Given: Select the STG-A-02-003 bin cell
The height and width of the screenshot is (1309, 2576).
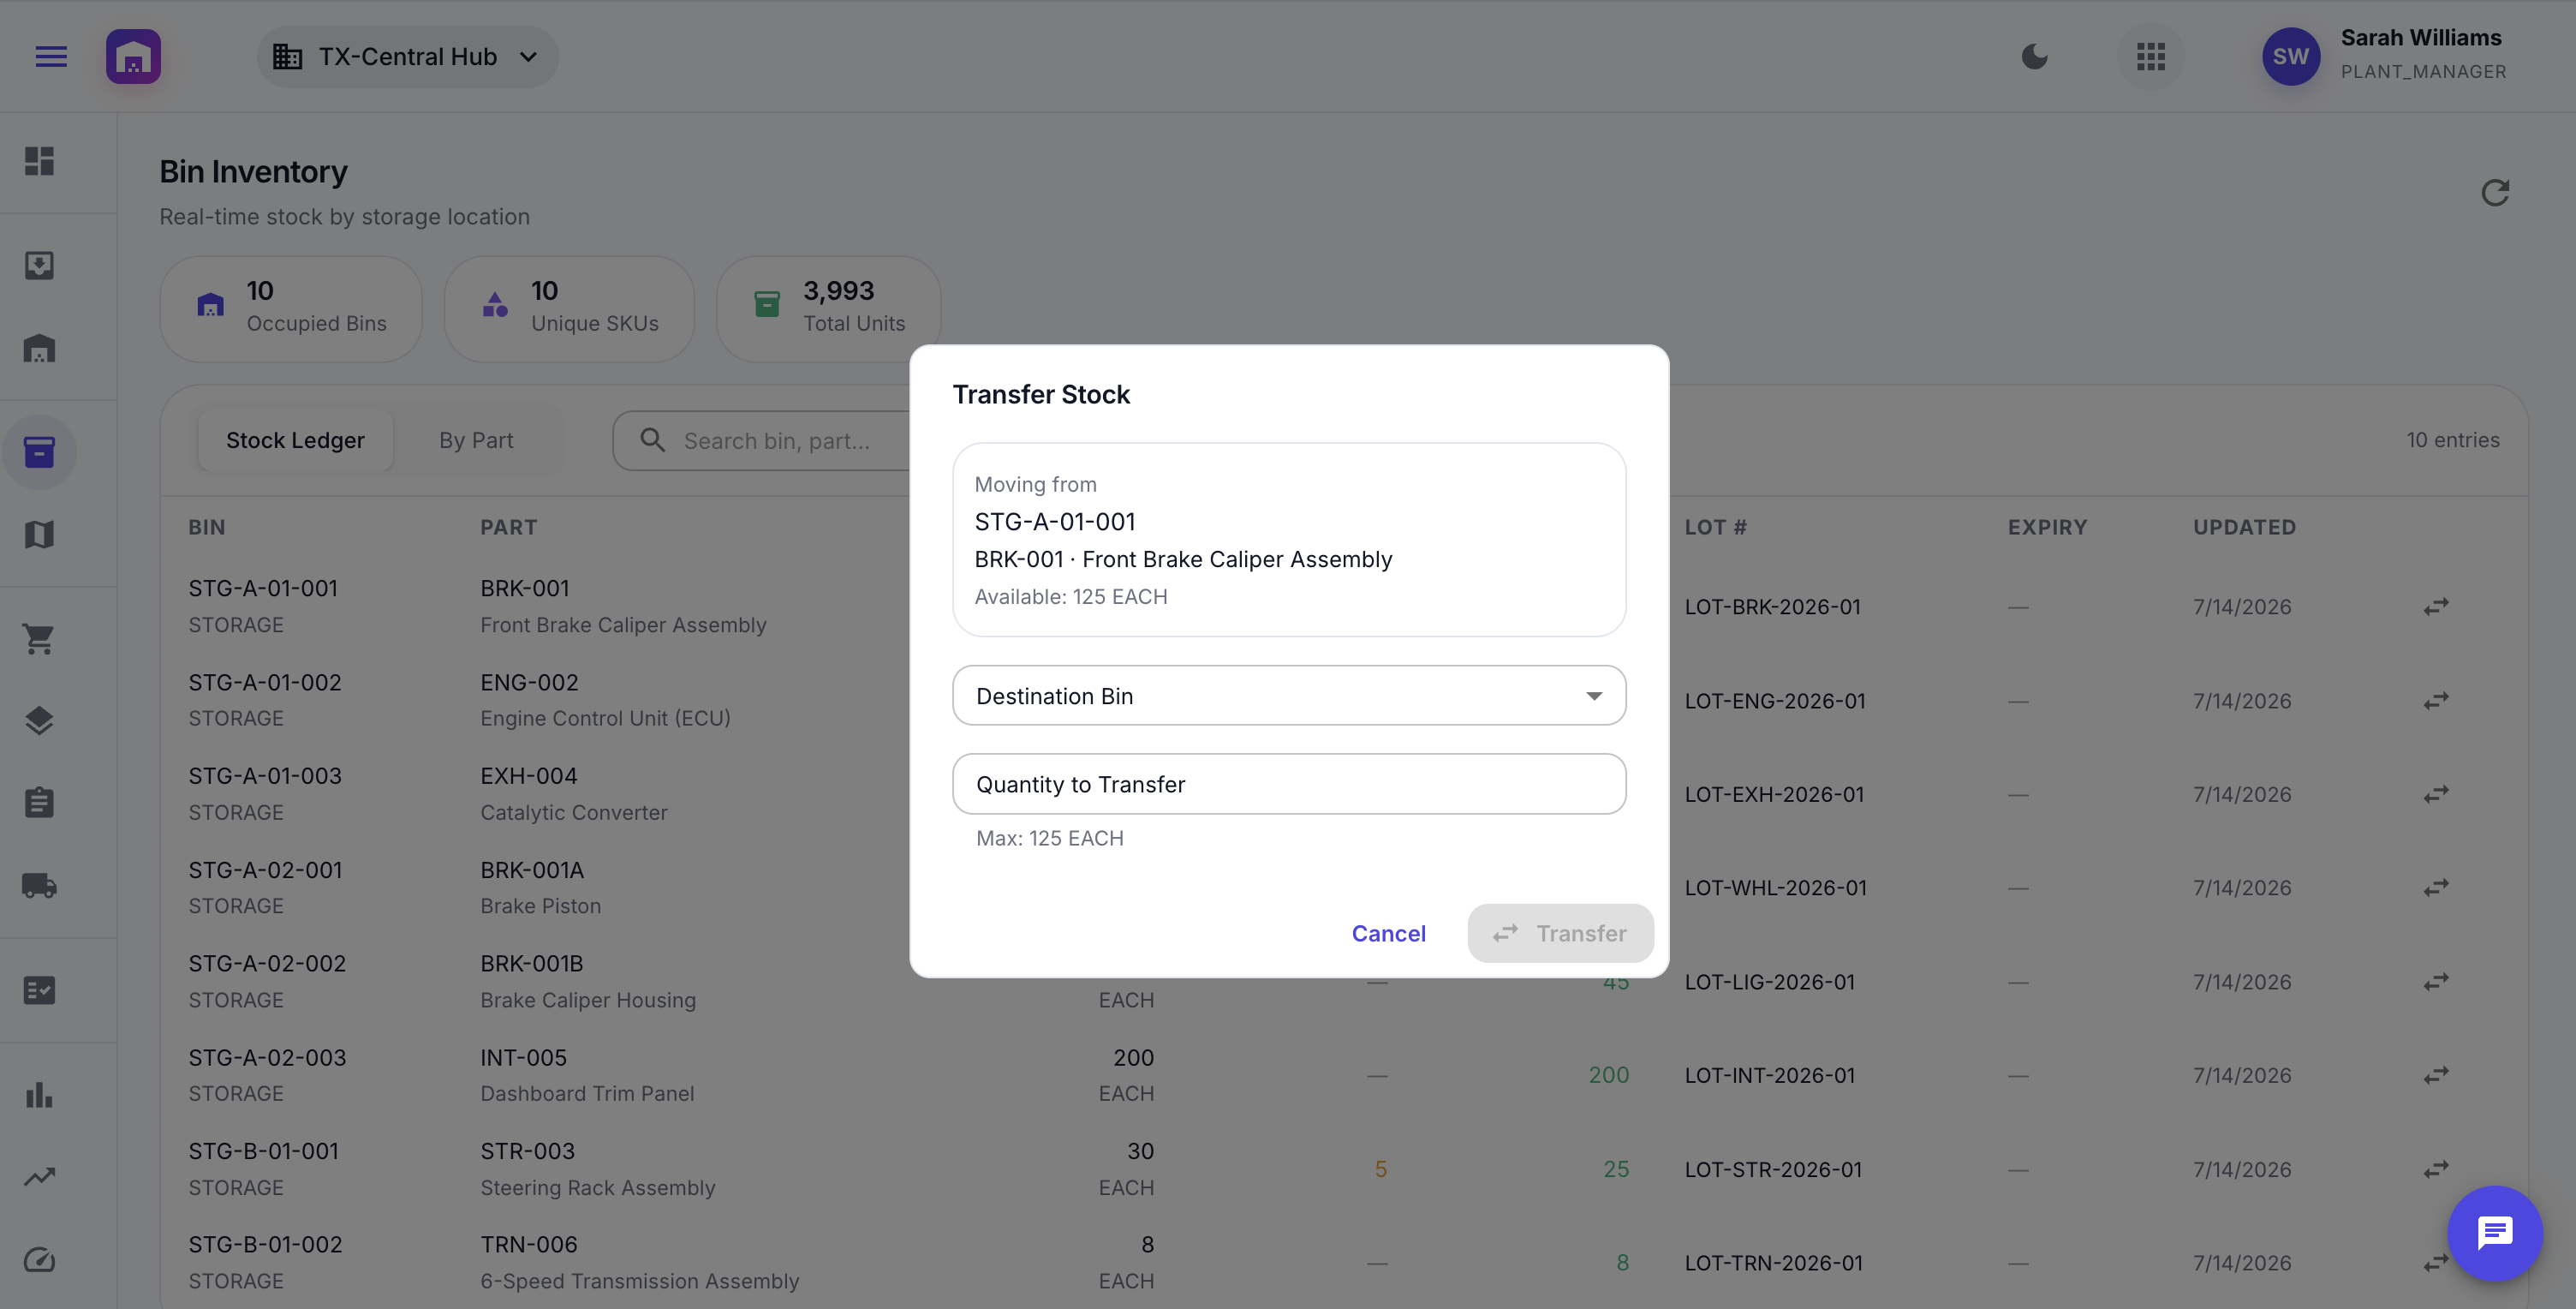Looking at the screenshot, I should click(x=267, y=1075).
